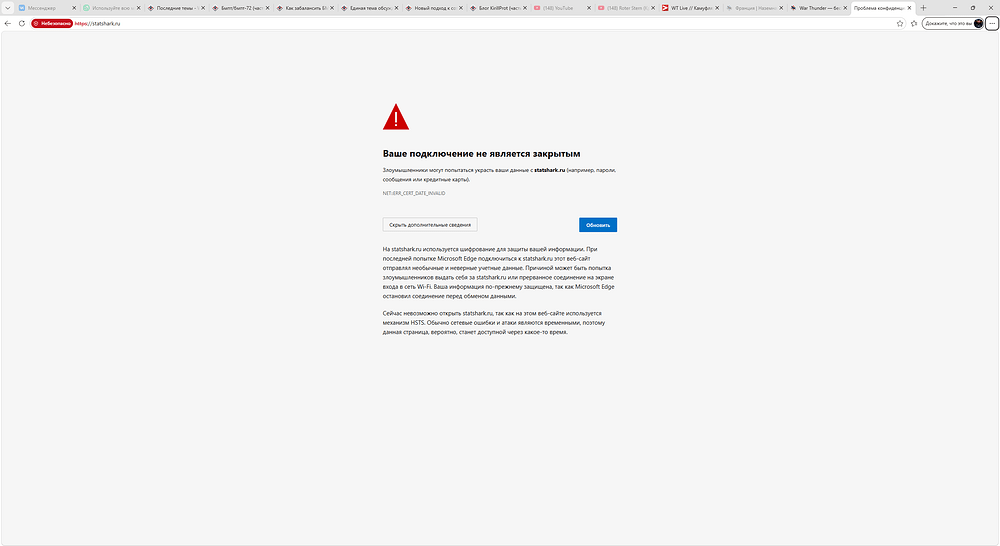Close the (148) Roter Stern tab

(x=653, y=7)
